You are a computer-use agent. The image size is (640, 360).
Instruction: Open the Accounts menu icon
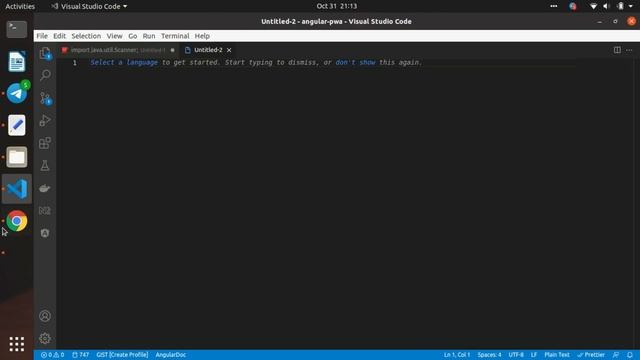click(x=45, y=316)
